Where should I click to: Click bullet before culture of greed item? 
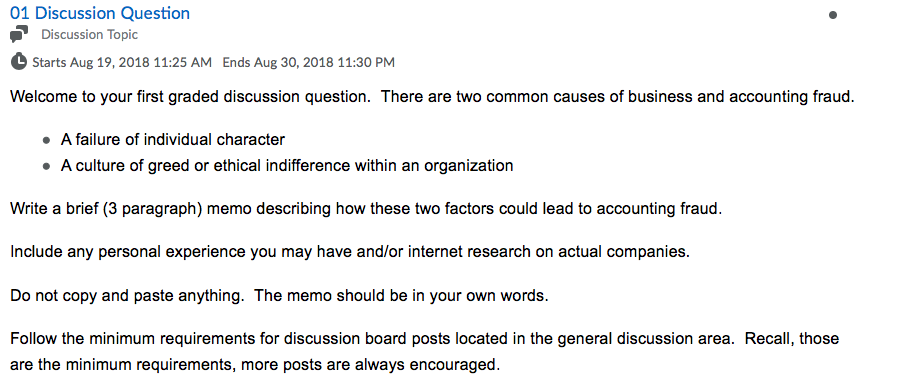[x=46, y=167]
